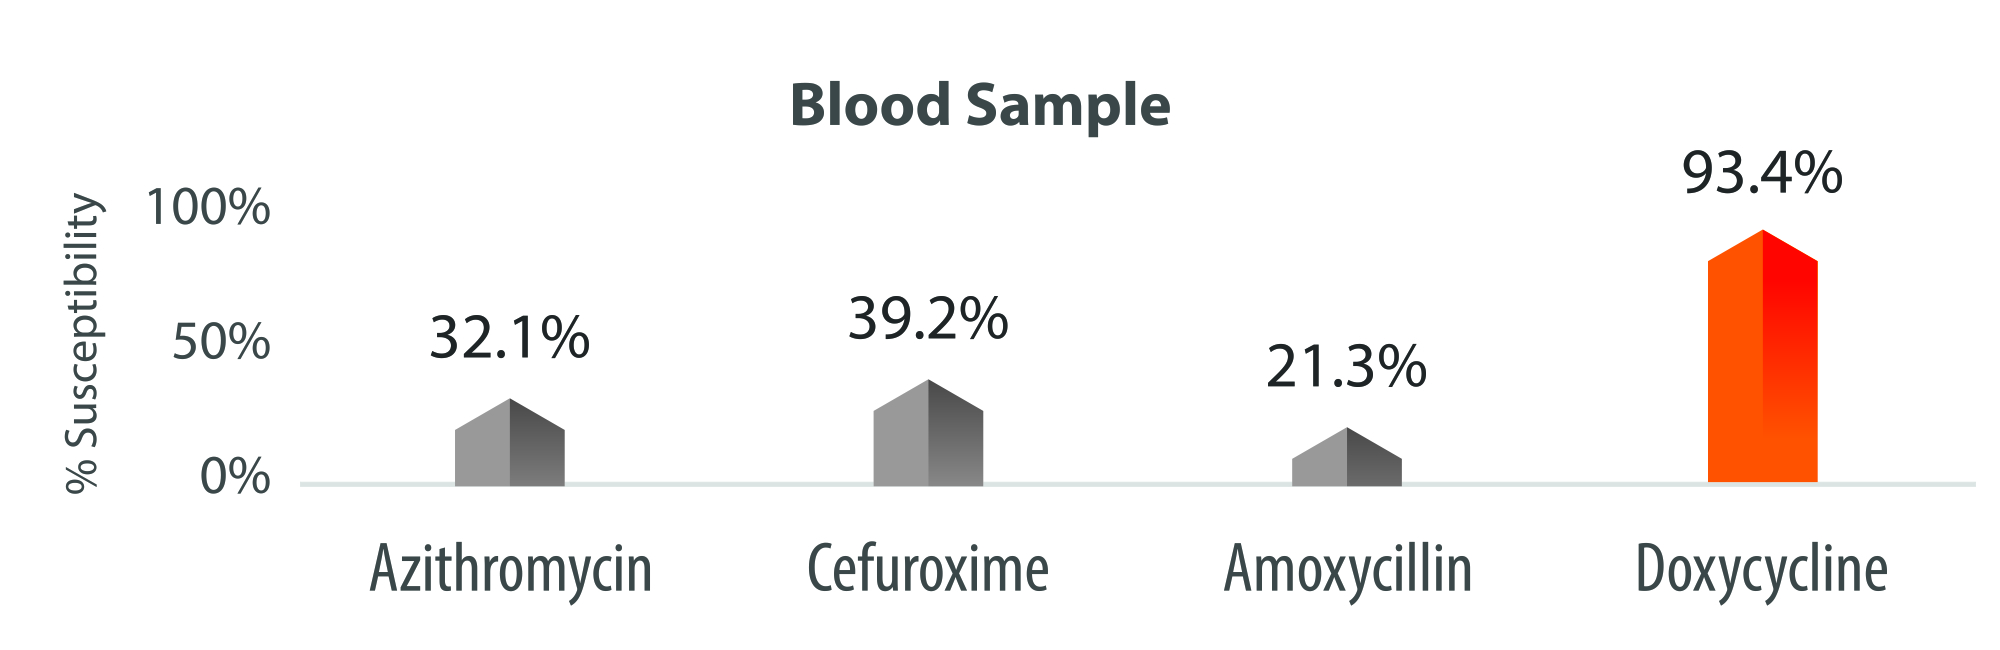This screenshot has height=650, width=2000.
Task: Select the % Susceptibility axis label
Action: (84, 343)
